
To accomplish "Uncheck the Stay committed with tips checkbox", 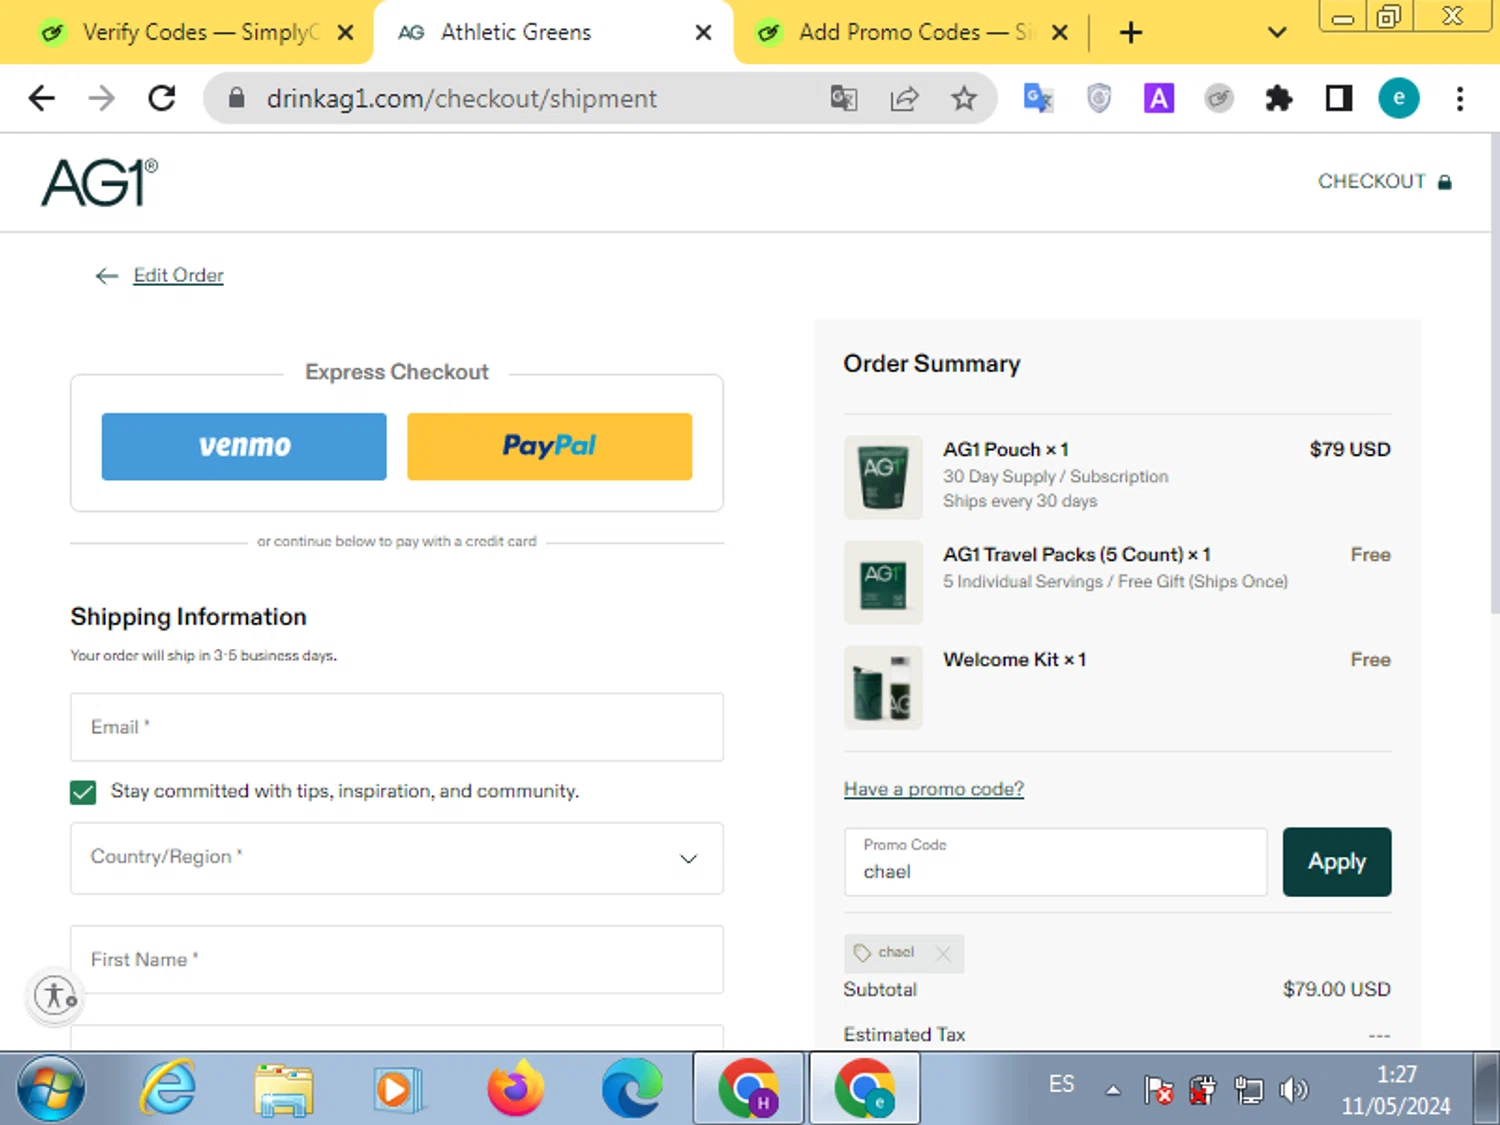I will tap(83, 792).
